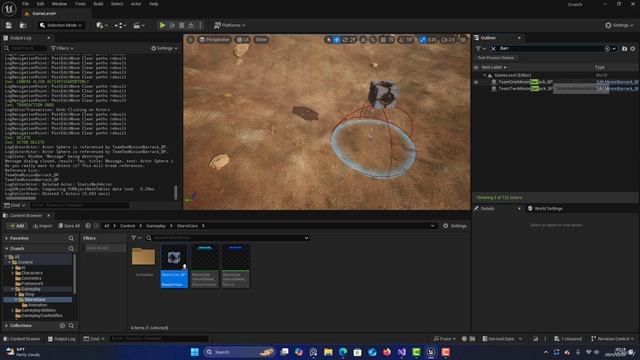Select the Output Log panel tab
This screenshot has width=640, height=360.
pyautogui.click(x=20, y=38)
